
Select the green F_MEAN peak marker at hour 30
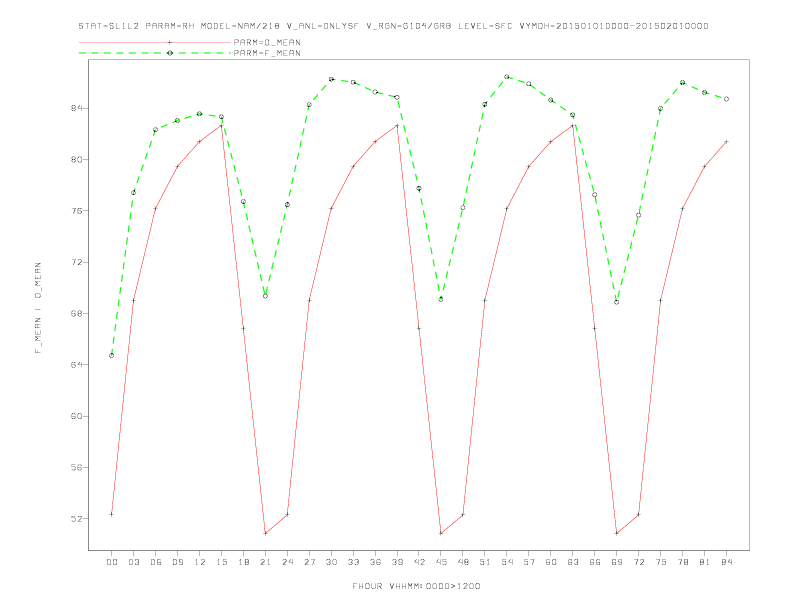tap(331, 79)
